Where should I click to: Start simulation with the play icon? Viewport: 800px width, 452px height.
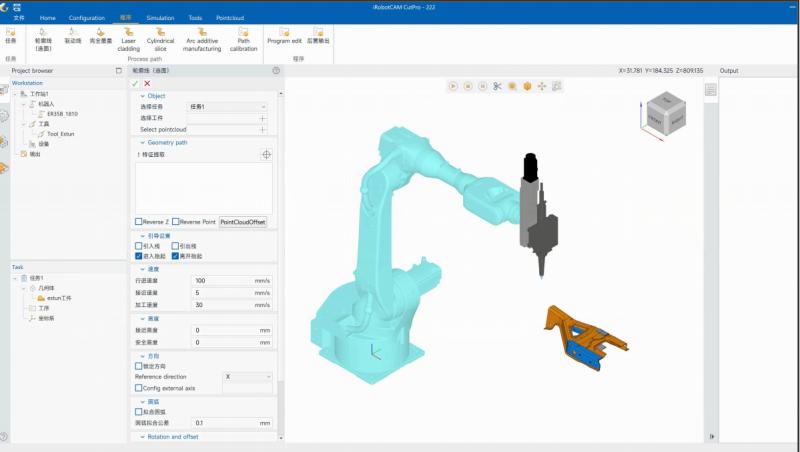(453, 86)
